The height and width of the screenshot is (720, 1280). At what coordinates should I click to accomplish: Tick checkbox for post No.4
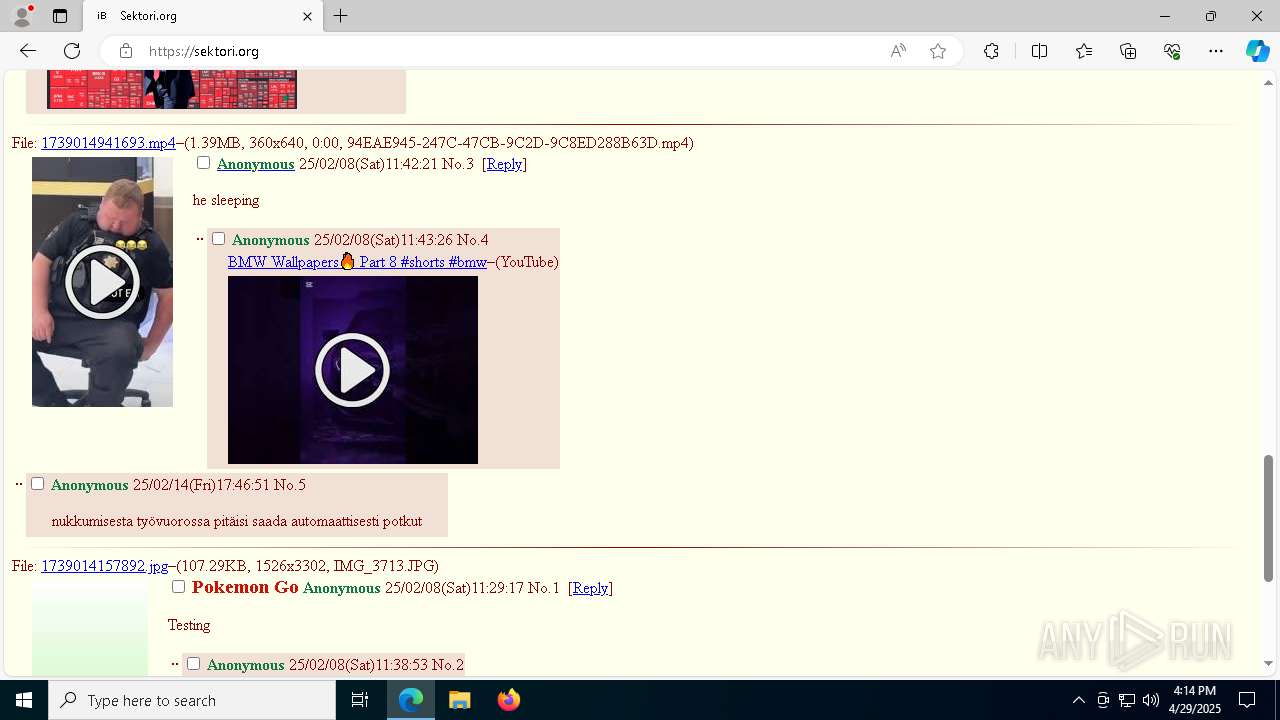[x=218, y=239]
